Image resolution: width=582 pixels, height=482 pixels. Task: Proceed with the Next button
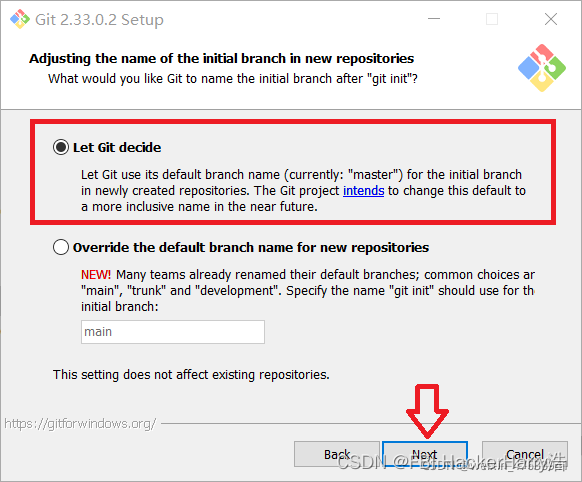point(425,454)
